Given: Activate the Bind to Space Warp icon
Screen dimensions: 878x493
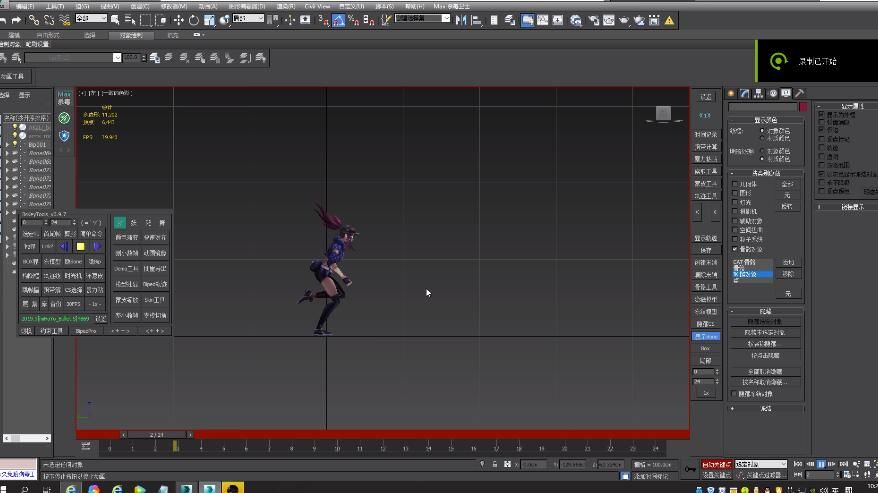Looking at the screenshot, I should coord(64,20).
